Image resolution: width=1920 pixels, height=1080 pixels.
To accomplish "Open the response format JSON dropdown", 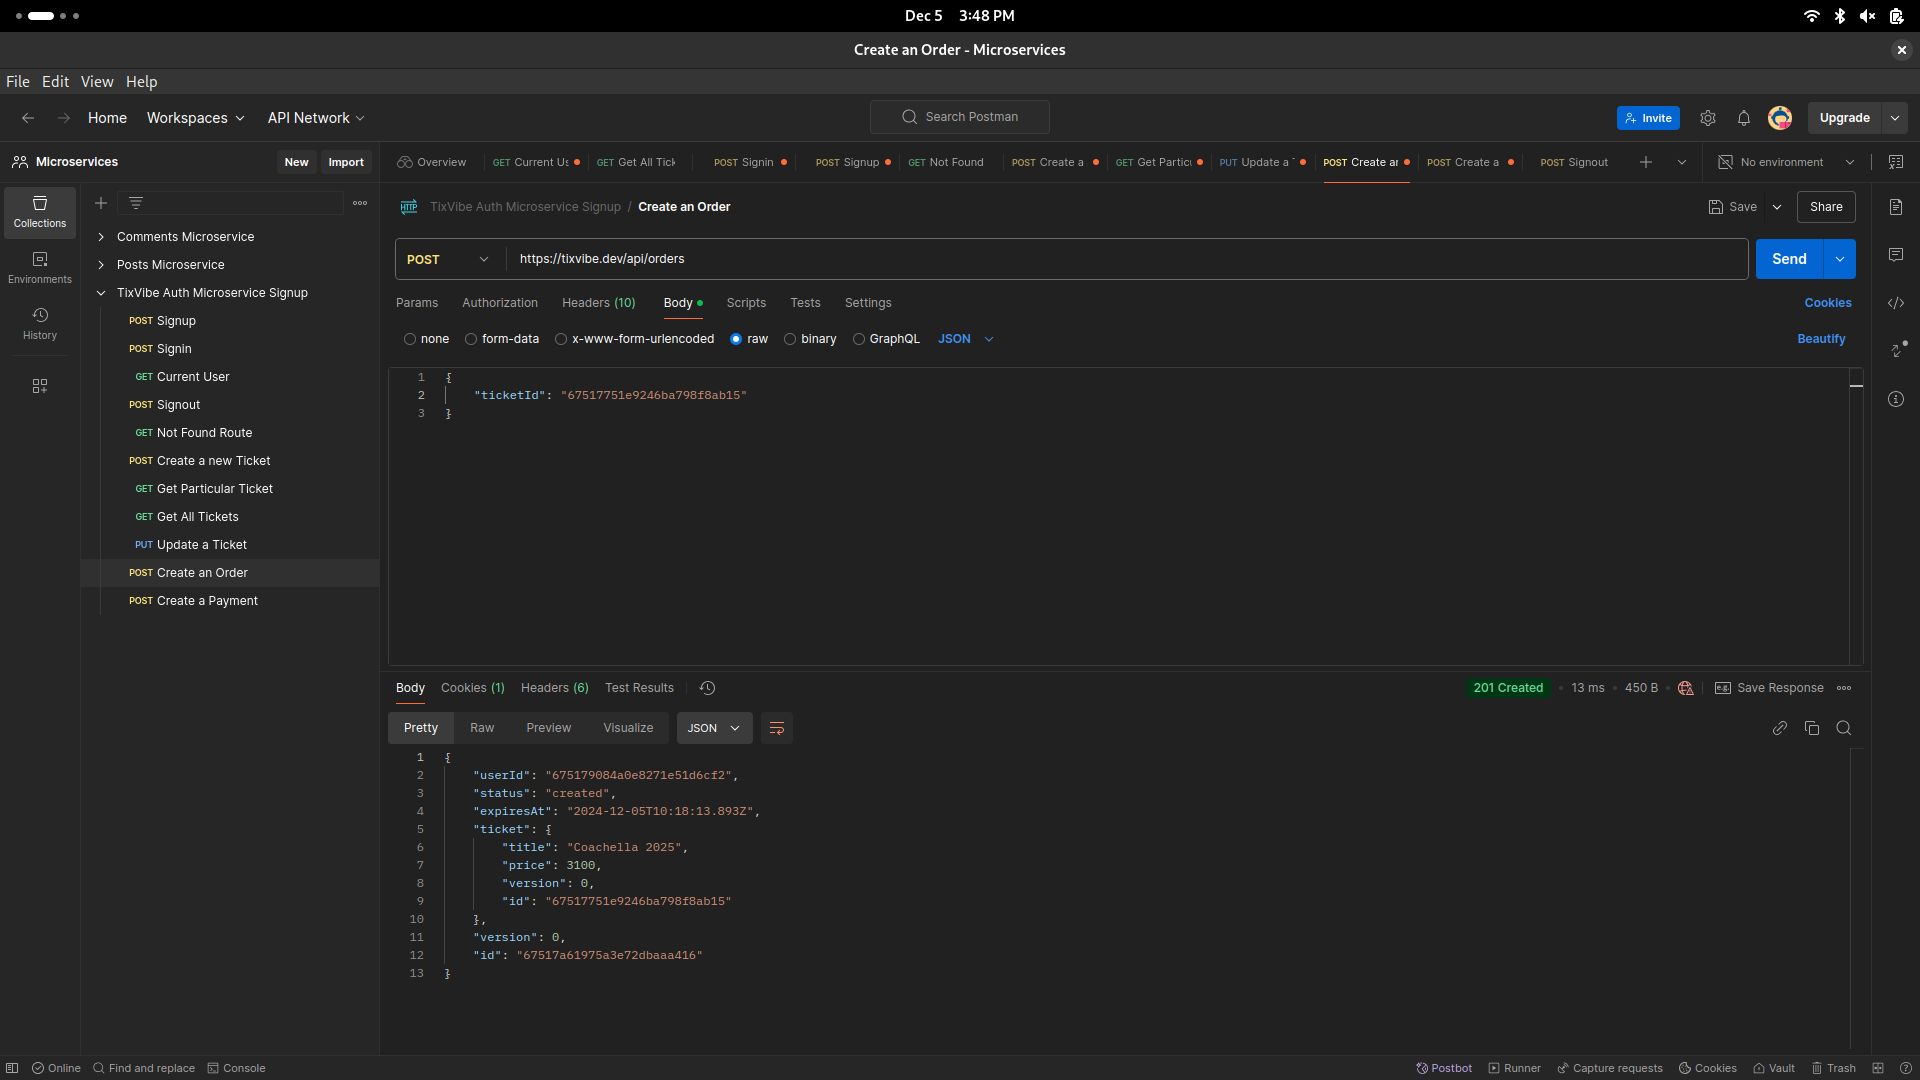I will tap(714, 728).
